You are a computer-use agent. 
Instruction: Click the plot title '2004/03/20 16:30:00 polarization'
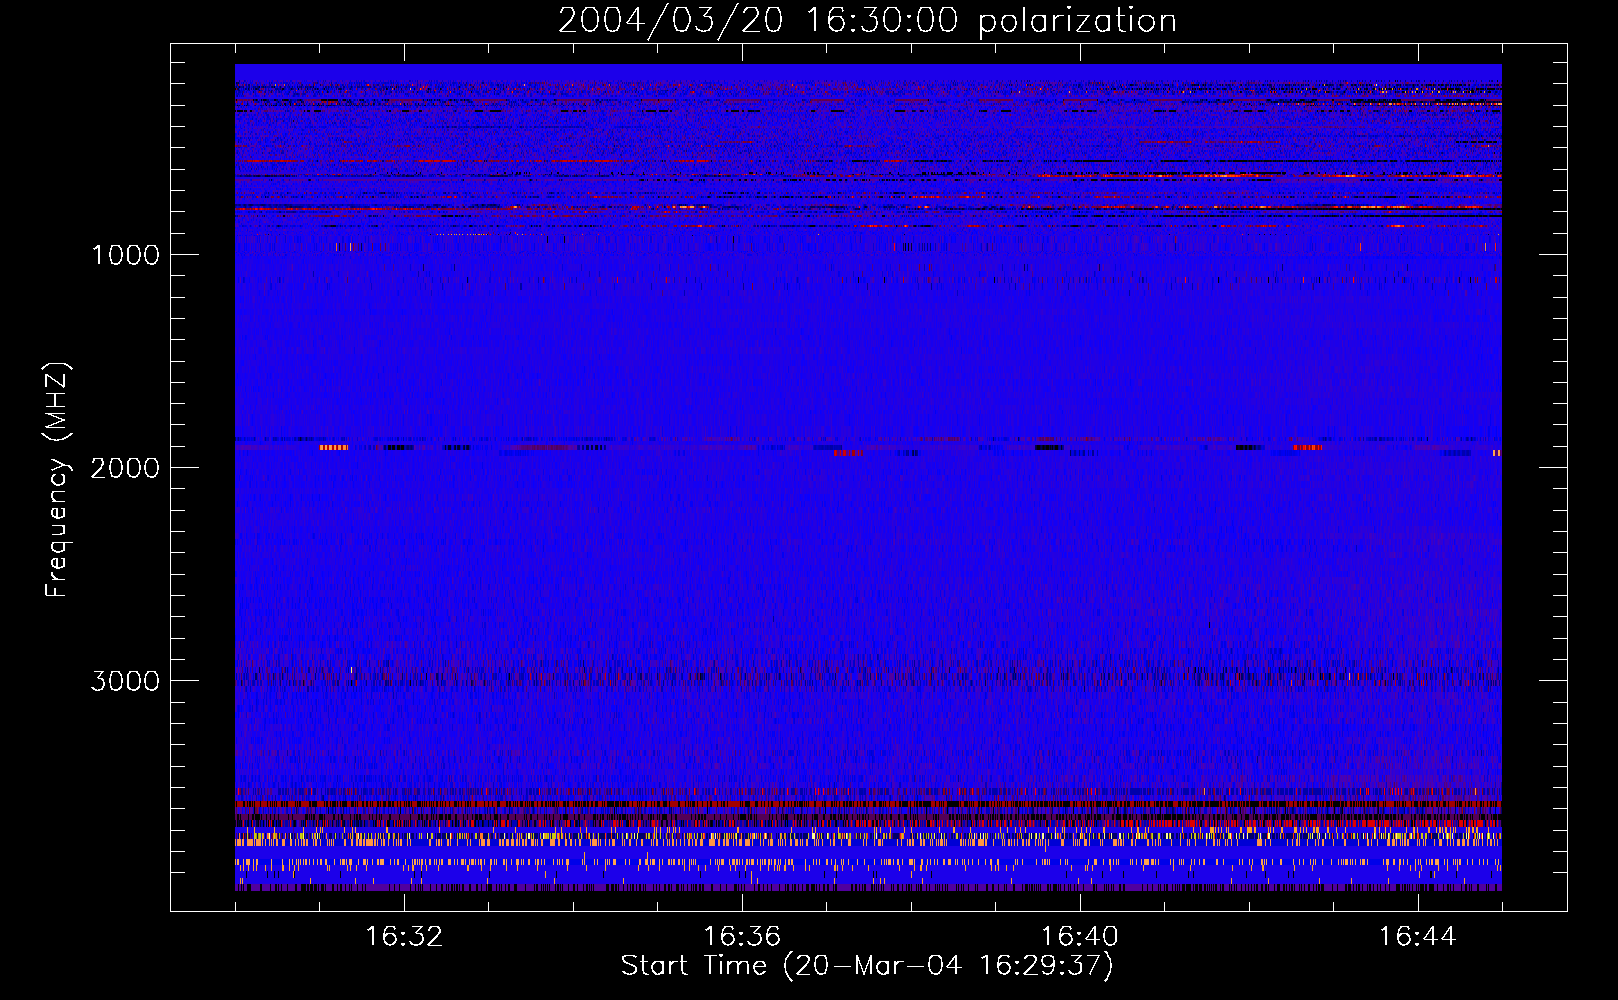(x=867, y=20)
